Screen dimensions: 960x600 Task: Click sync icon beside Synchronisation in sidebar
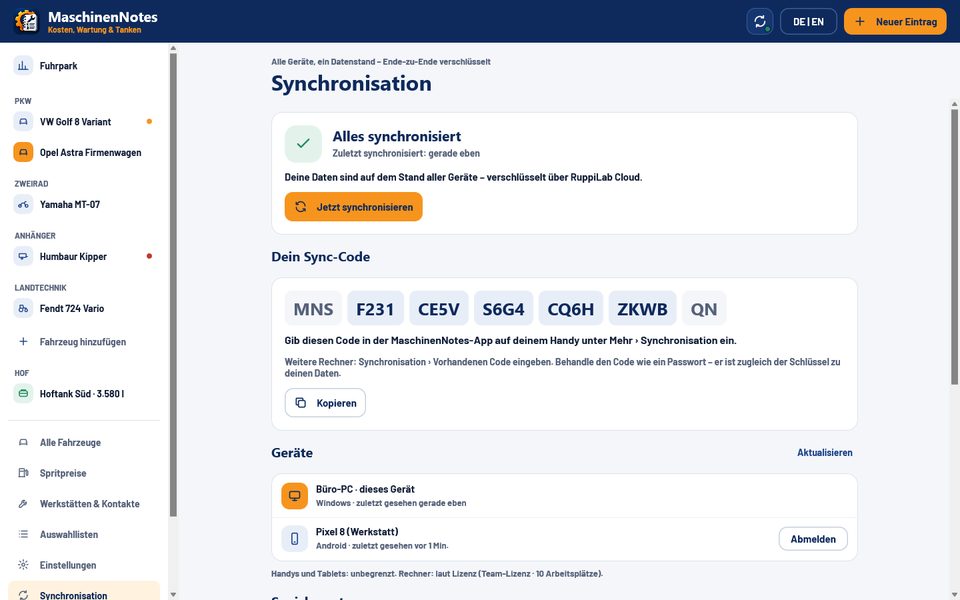[x=23, y=595]
